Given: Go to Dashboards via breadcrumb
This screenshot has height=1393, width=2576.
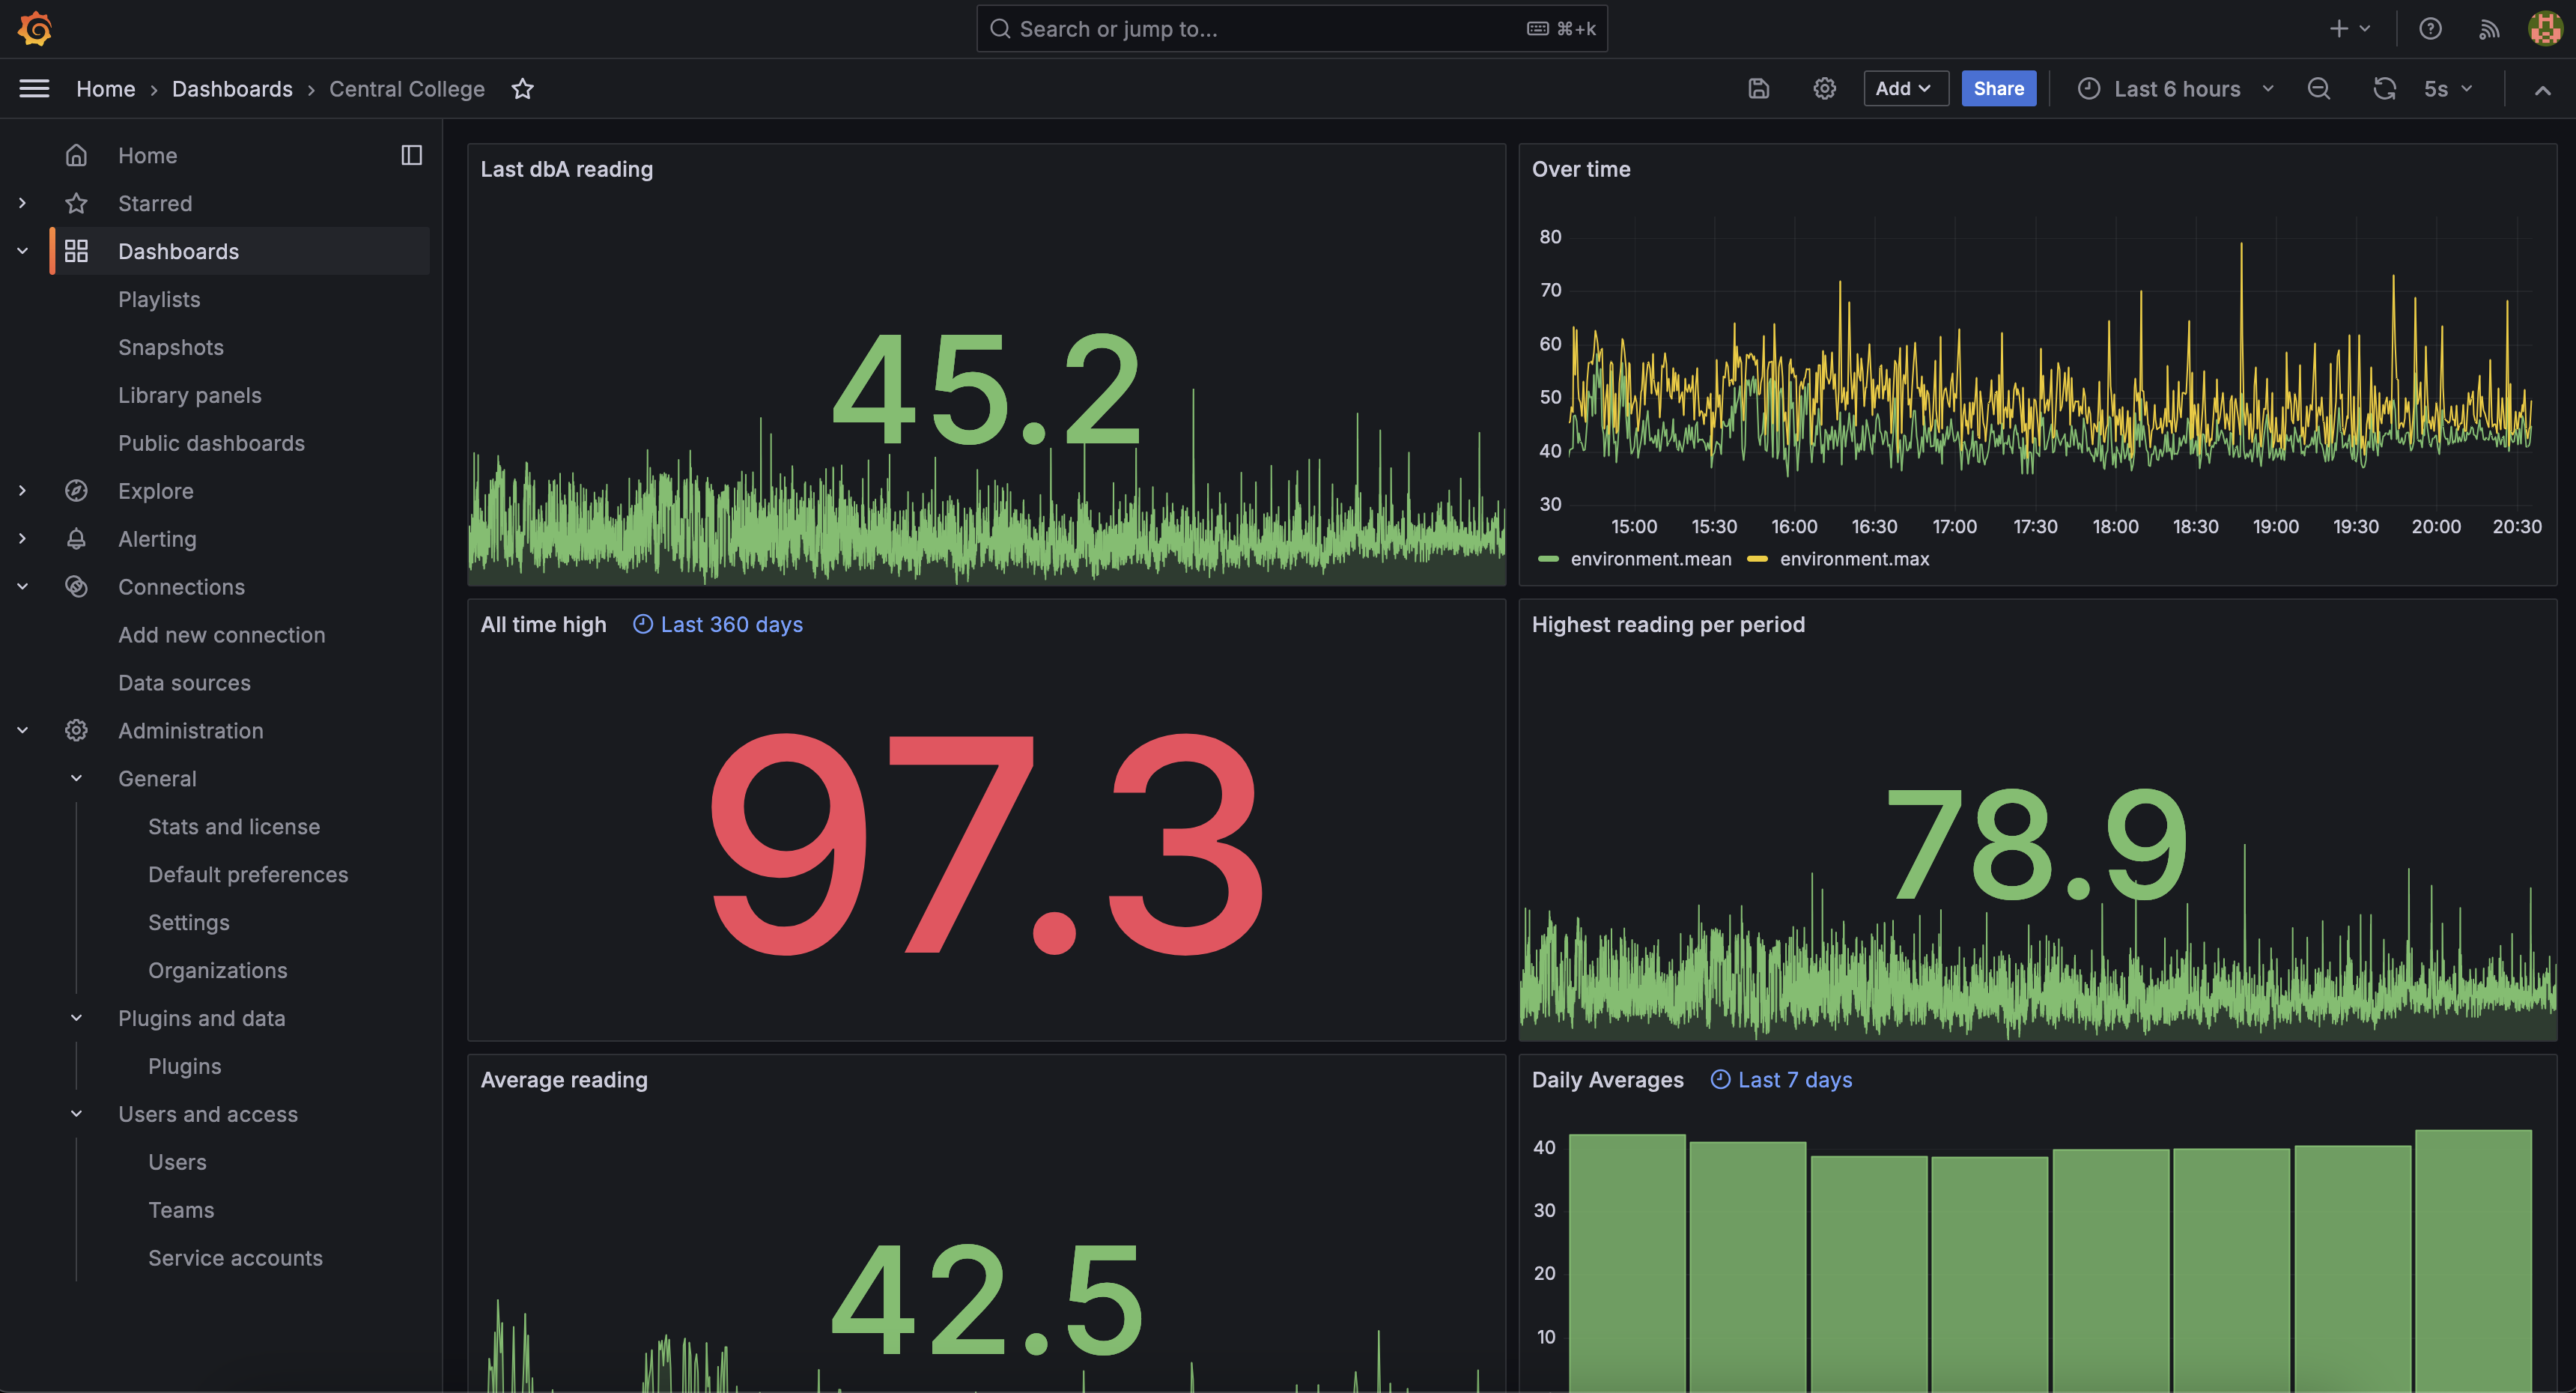Looking at the screenshot, I should click(232, 89).
